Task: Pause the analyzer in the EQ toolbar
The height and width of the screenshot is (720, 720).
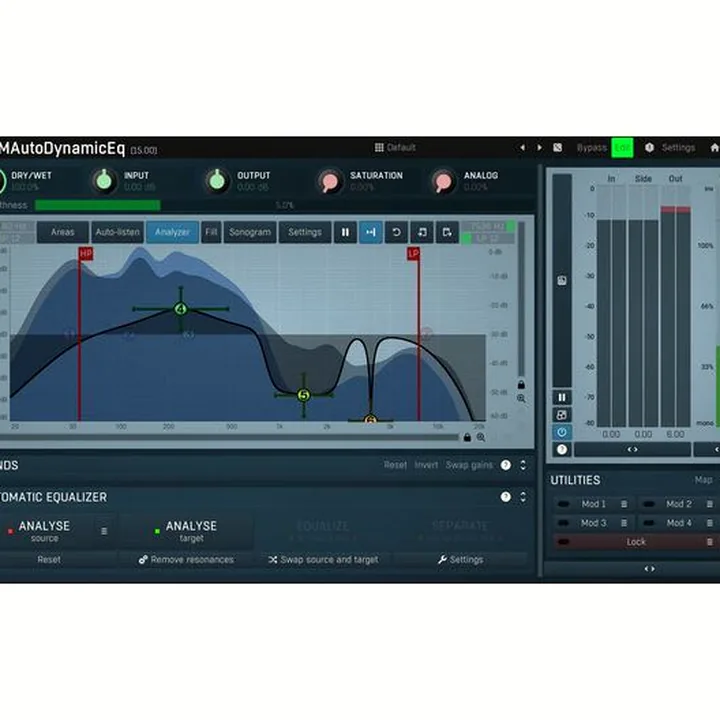Action: coord(345,232)
